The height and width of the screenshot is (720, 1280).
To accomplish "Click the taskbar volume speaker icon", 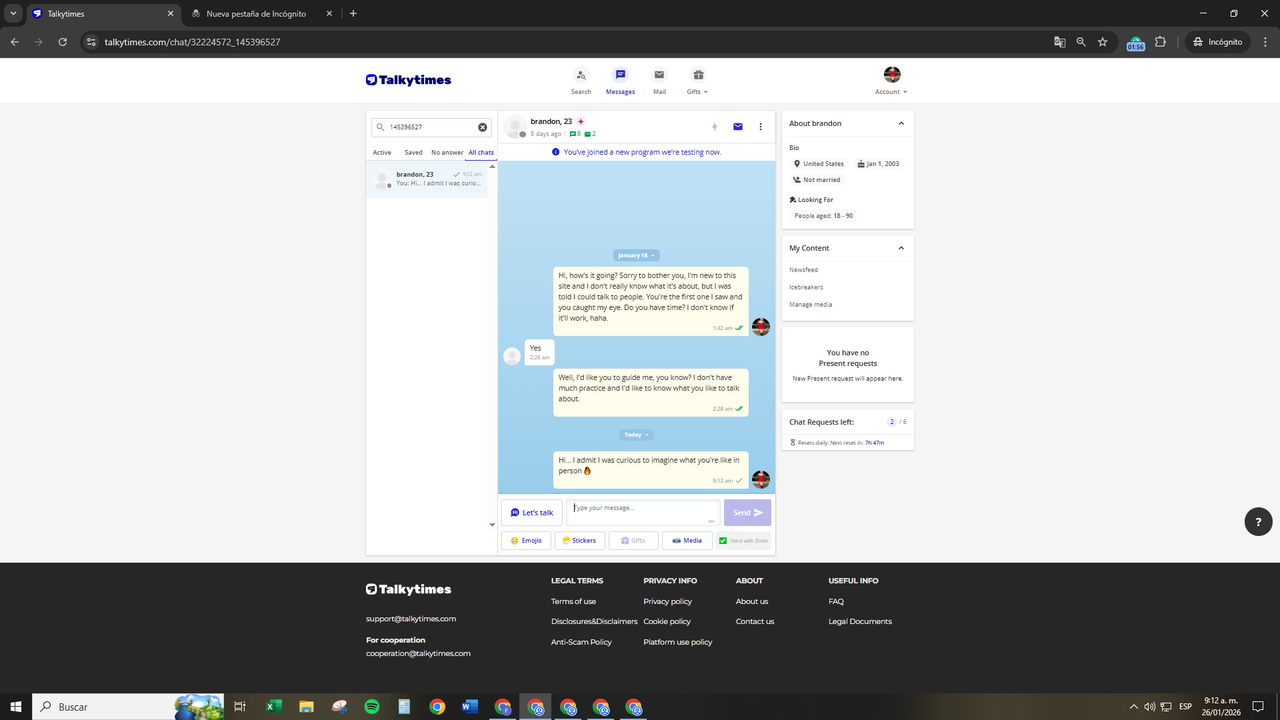I will 1149,707.
